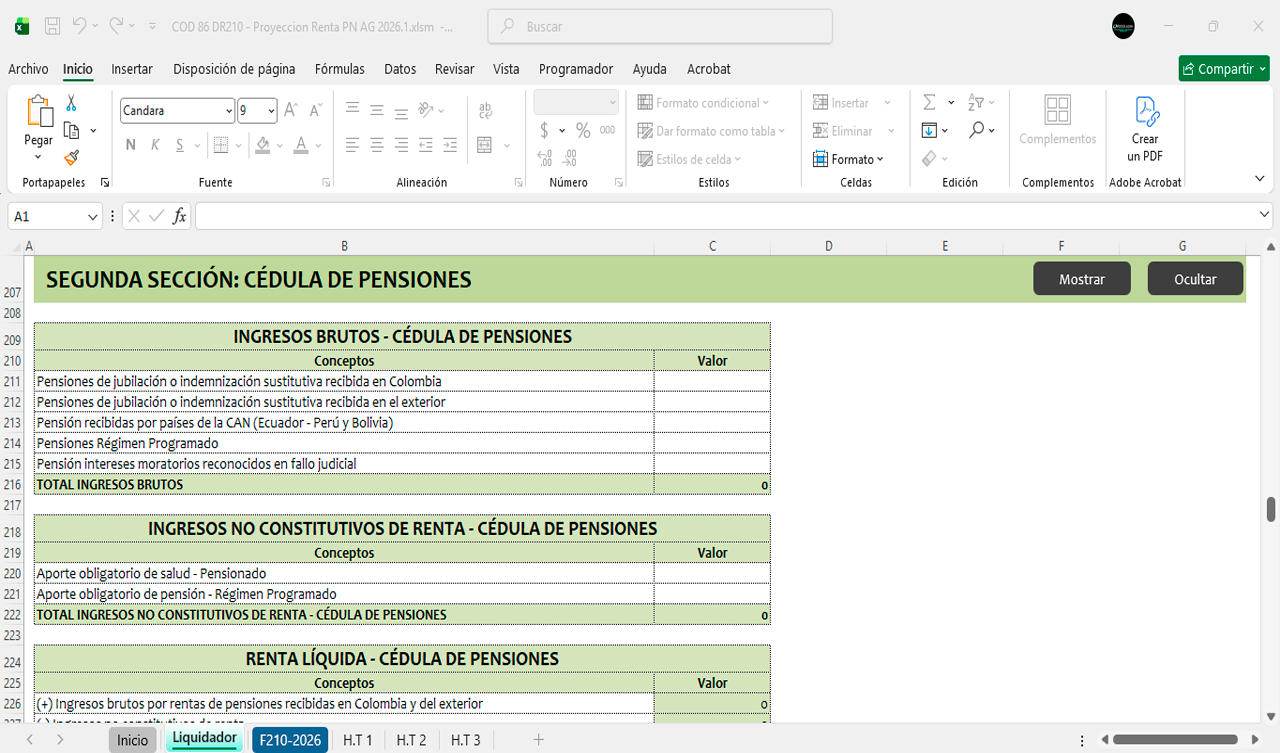Image resolution: width=1280 pixels, height=753 pixels.
Task: Click the percent style icon
Action: tap(582, 130)
